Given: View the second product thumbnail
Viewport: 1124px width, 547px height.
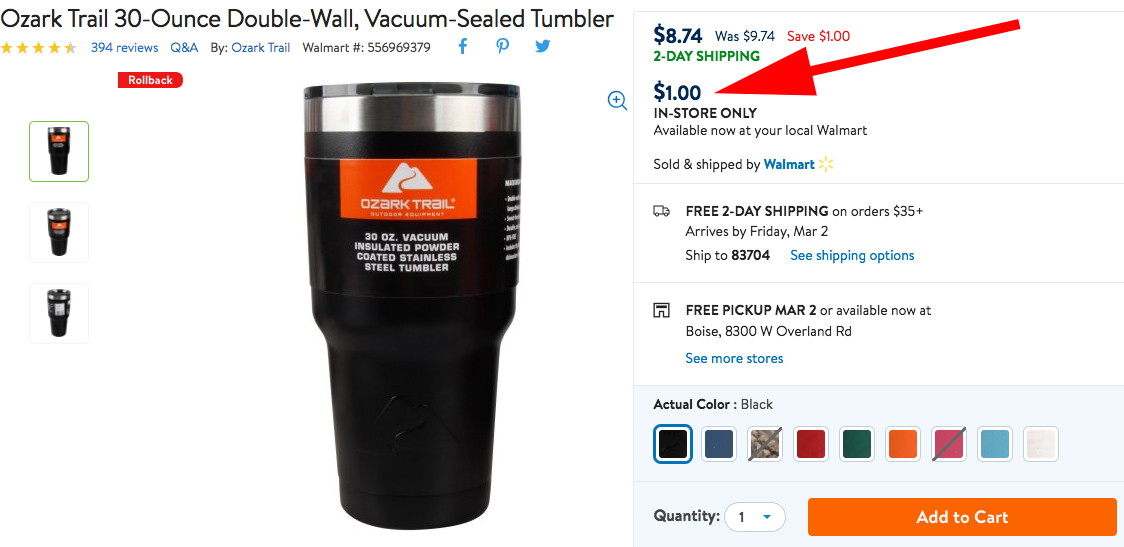Looking at the screenshot, I should (x=59, y=232).
